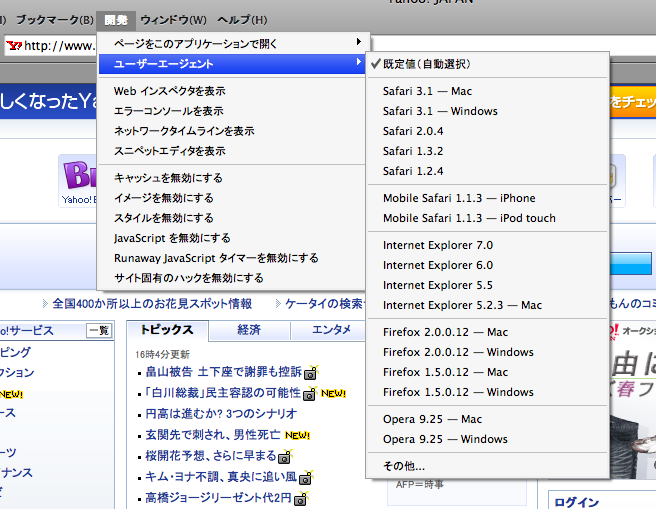Viewport: 656px width, 509px height.
Task: Select Opera 9.25 — Mac
Action: (x=487, y=419)
